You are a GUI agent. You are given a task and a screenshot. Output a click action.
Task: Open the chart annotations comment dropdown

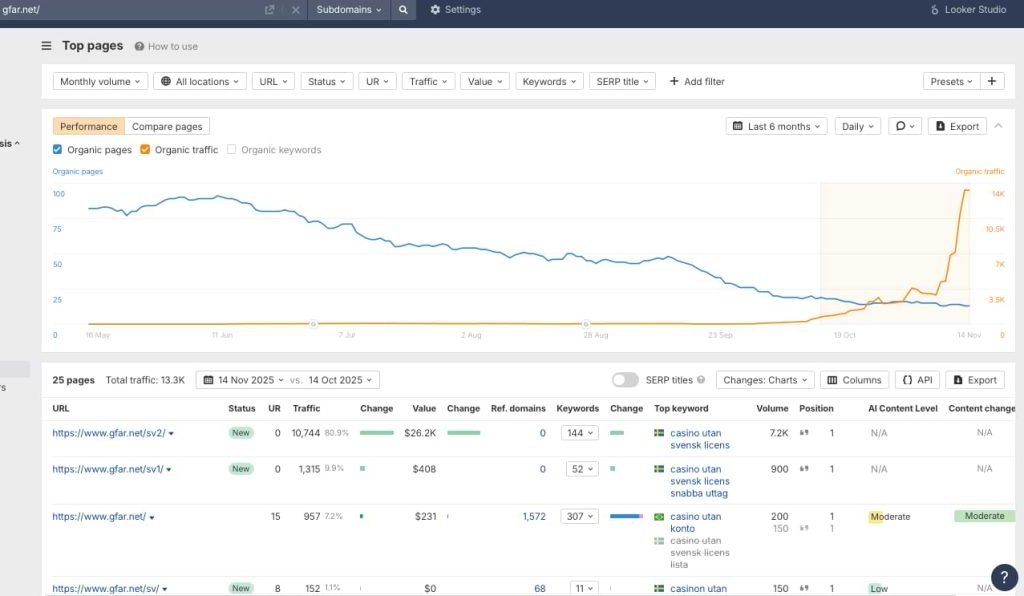[905, 127]
